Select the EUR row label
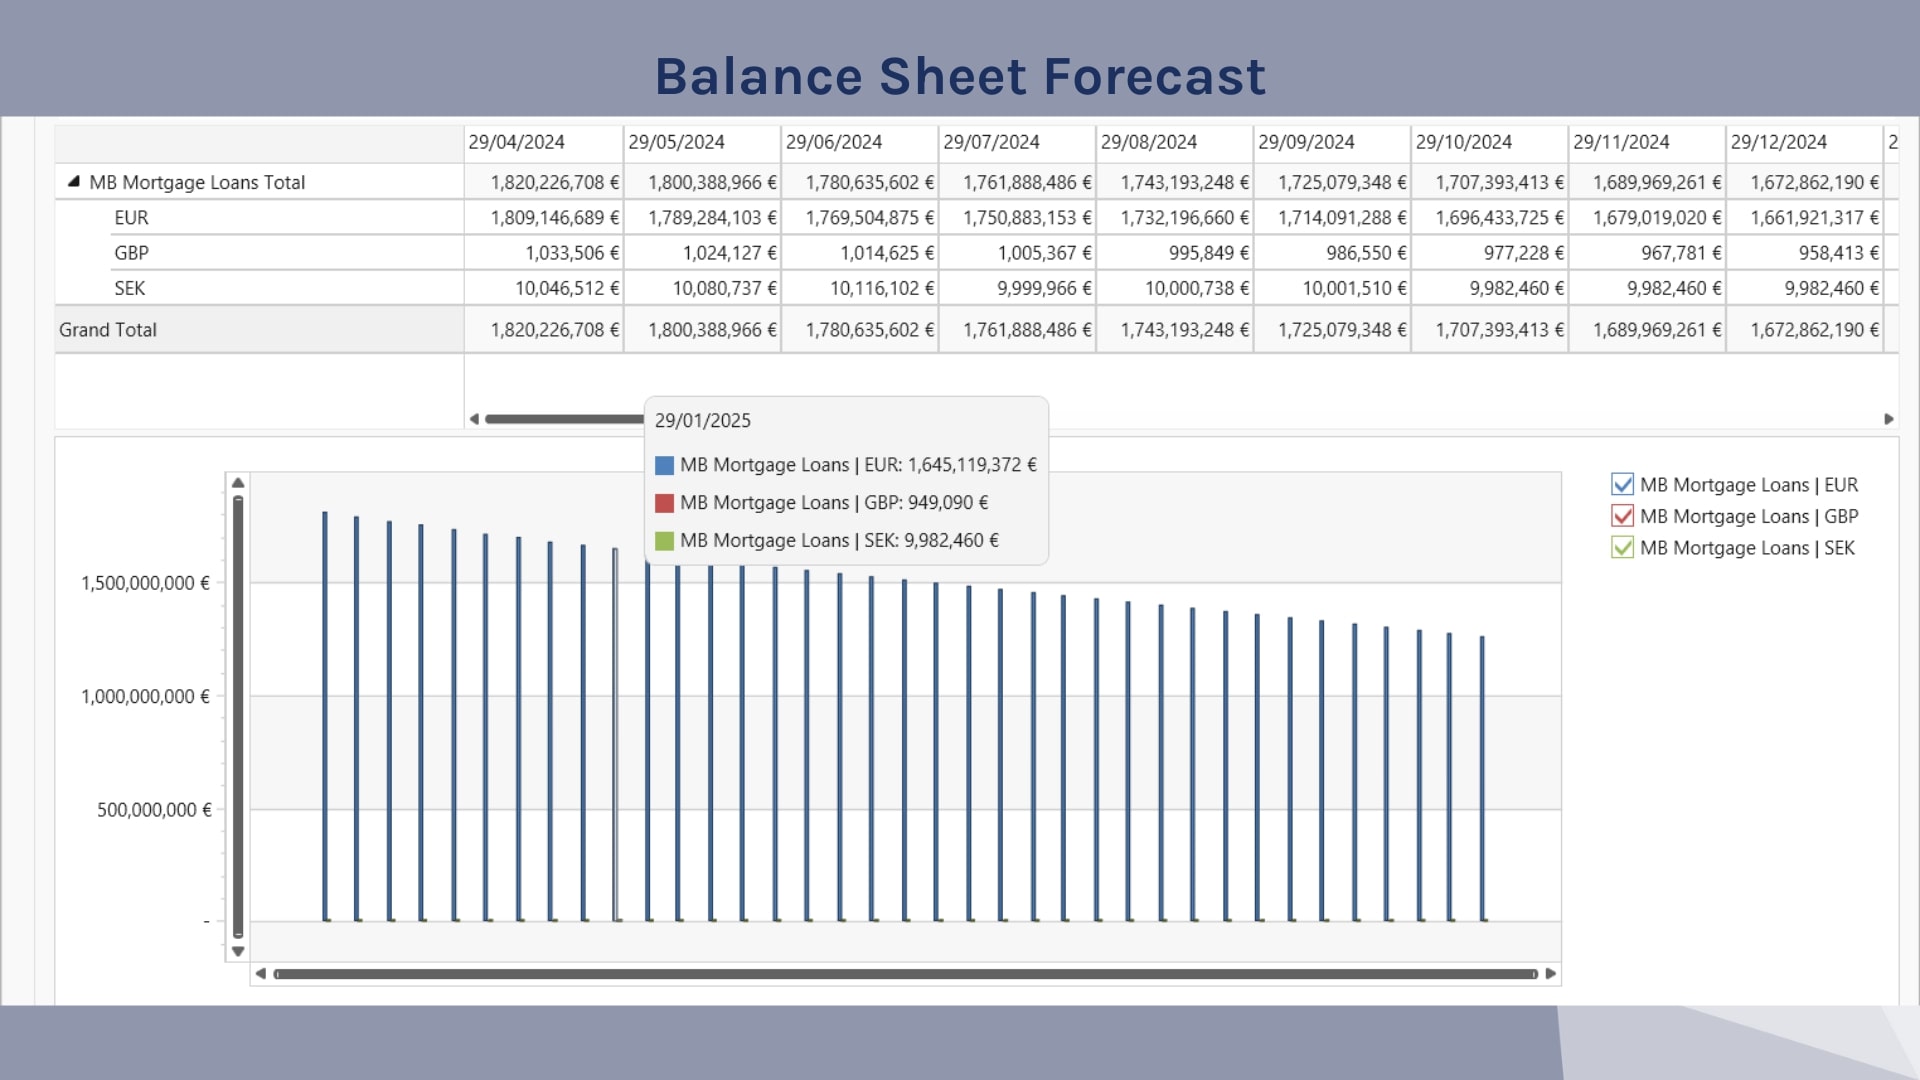This screenshot has width=1920, height=1080. pos(131,218)
